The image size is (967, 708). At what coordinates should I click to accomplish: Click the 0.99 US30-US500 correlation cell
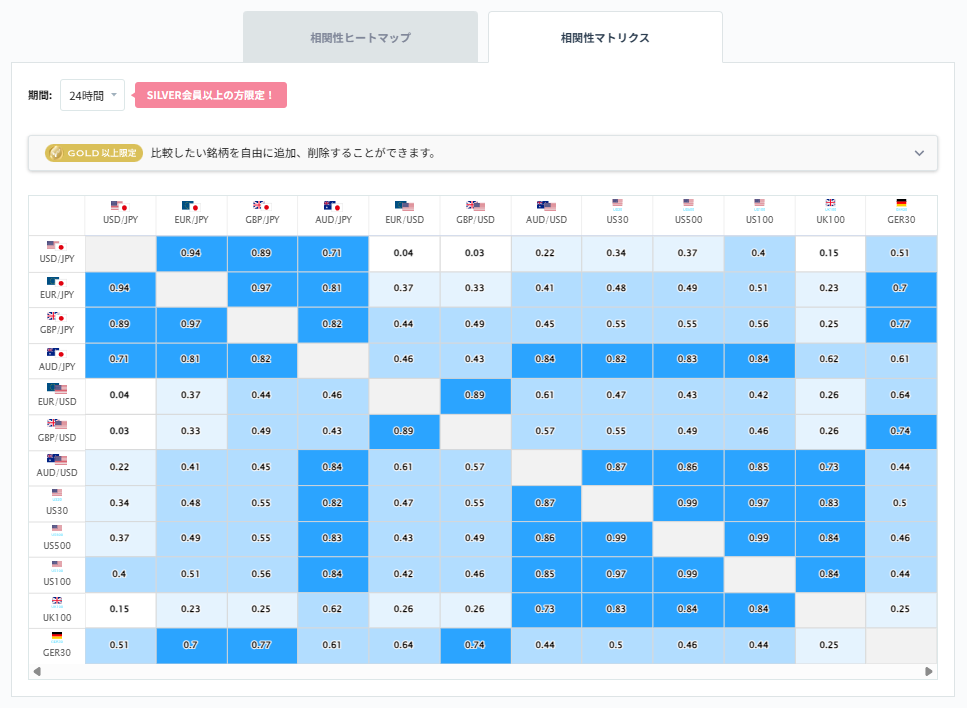[x=688, y=502]
